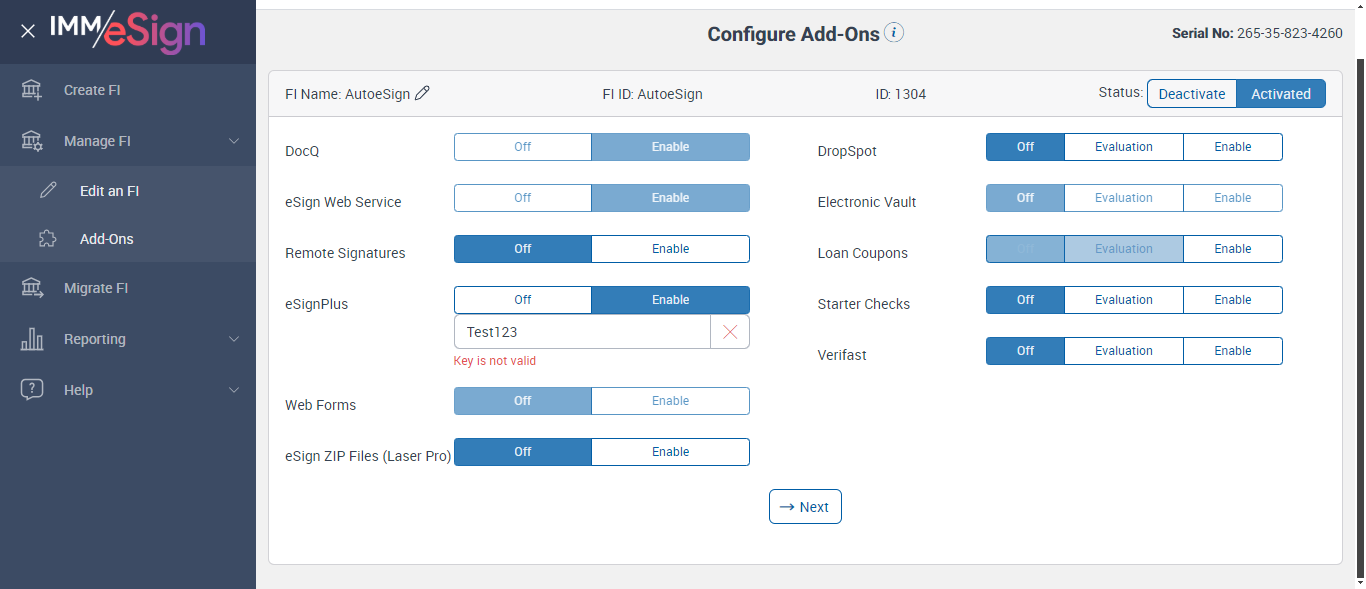This screenshot has height=589, width=1366.
Task: Click the Migrate FI icon
Action: [x=32, y=288]
